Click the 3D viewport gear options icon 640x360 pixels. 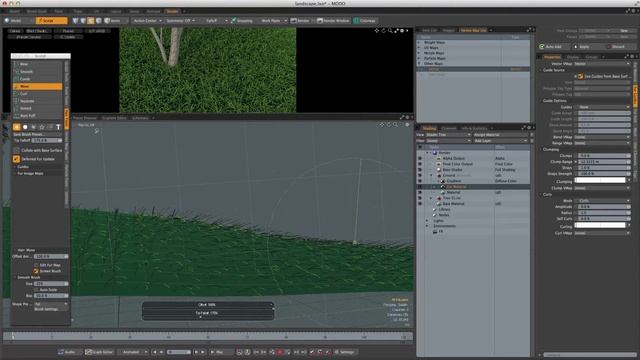[x=407, y=124]
